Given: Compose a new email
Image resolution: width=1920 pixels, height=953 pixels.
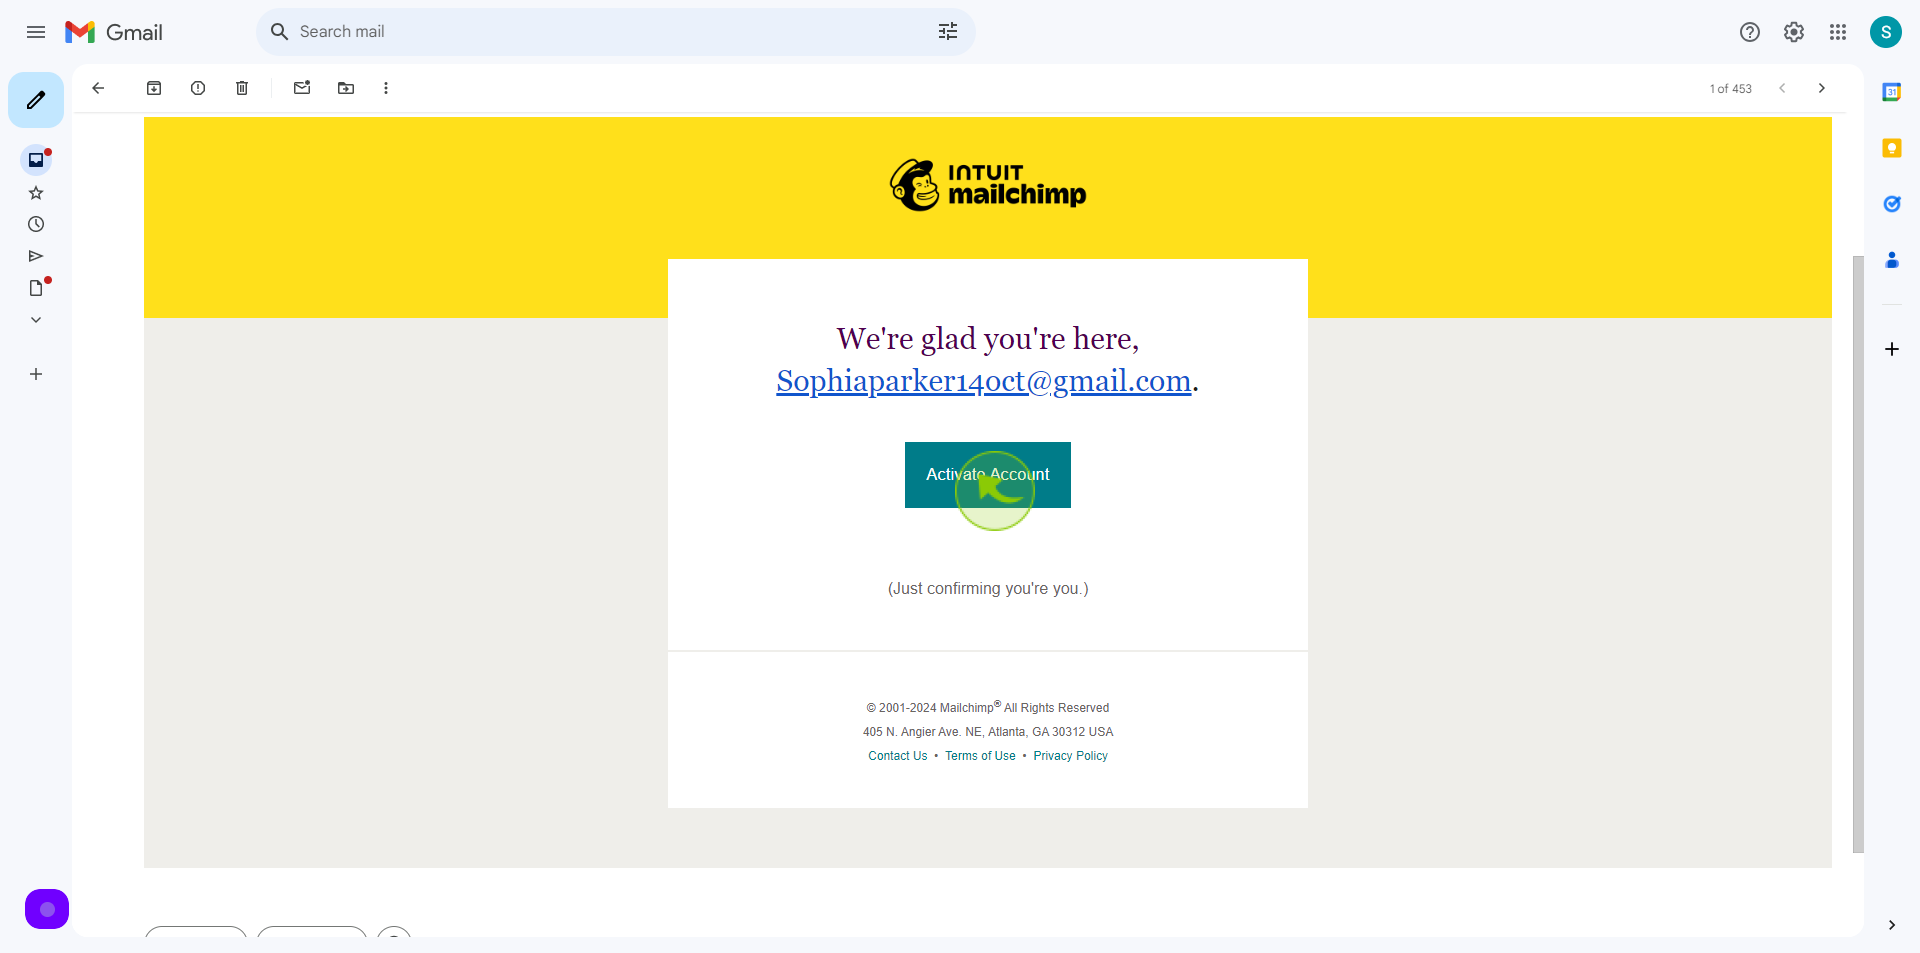Looking at the screenshot, I should 36,100.
